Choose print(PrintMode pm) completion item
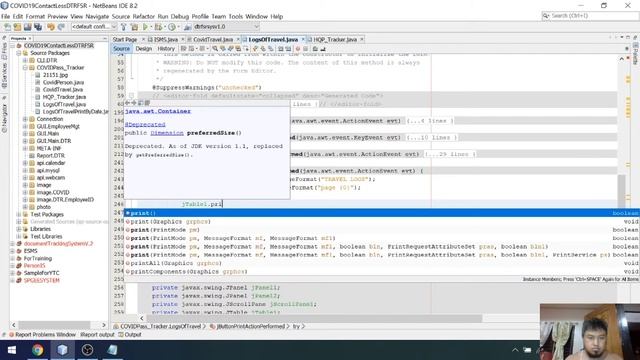Image resolution: width=640 pixels, height=360 pixels. (382, 230)
